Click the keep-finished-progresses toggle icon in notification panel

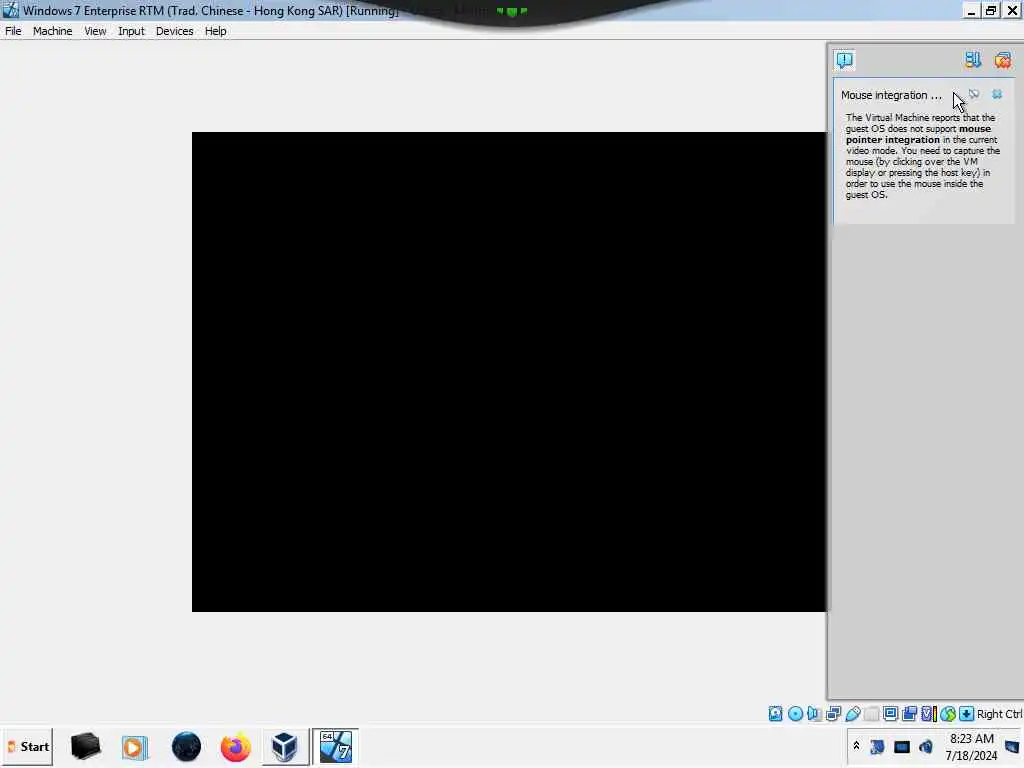click(x=972, y=60)
